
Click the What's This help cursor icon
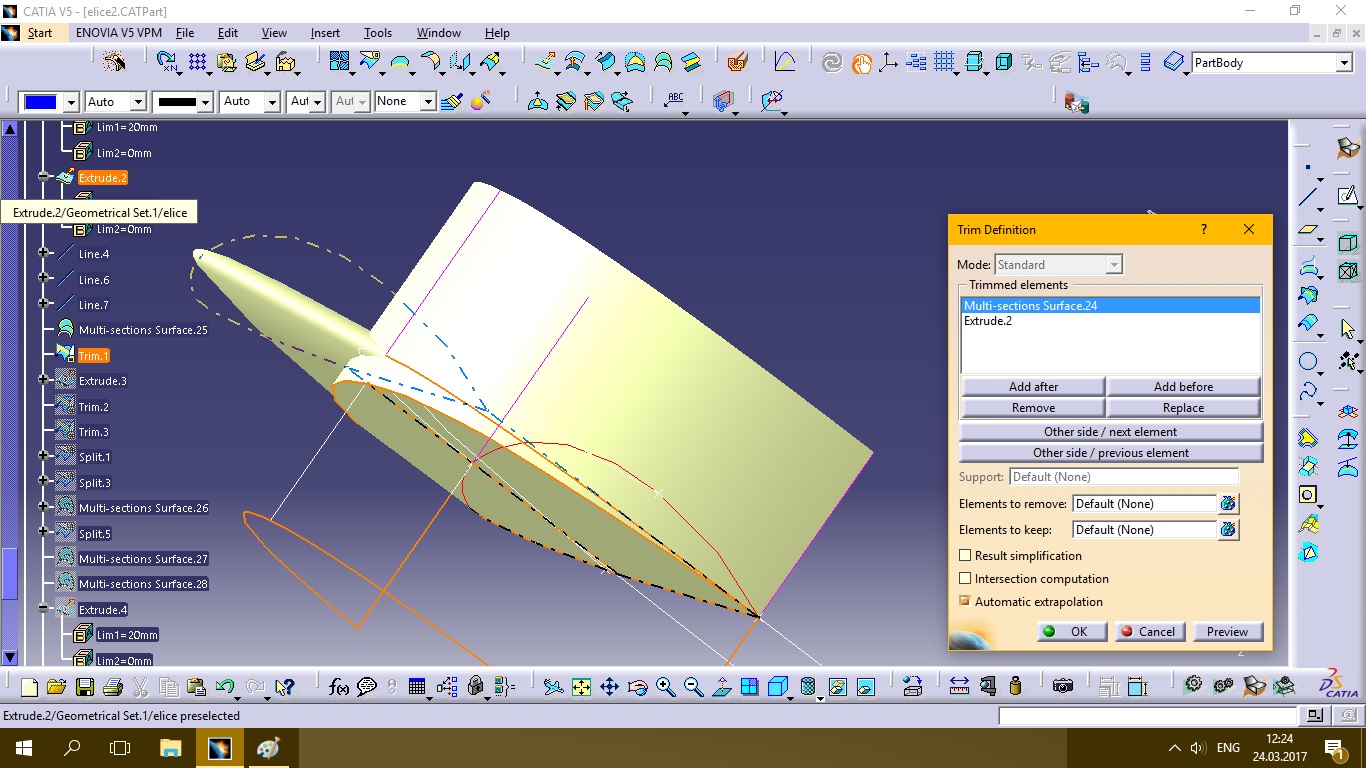pyautogui.click(x=285, y=687)
